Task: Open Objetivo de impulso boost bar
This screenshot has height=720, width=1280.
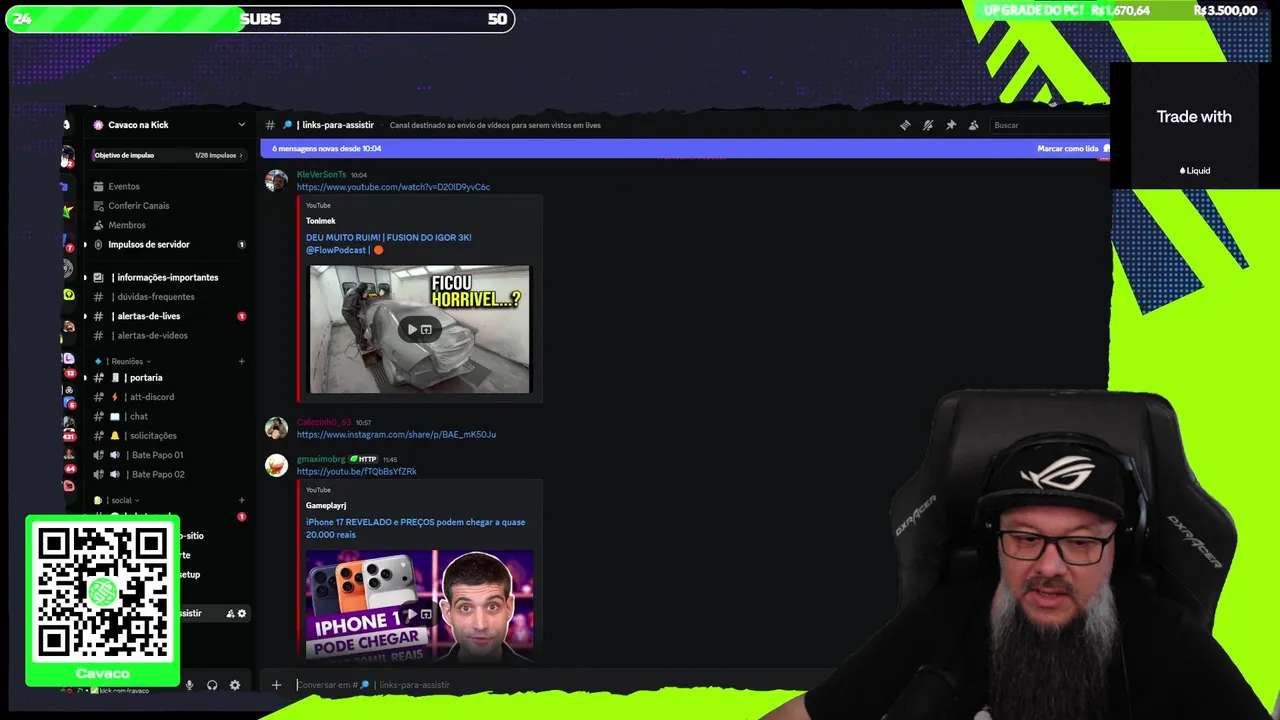Action: coord(168,155)
